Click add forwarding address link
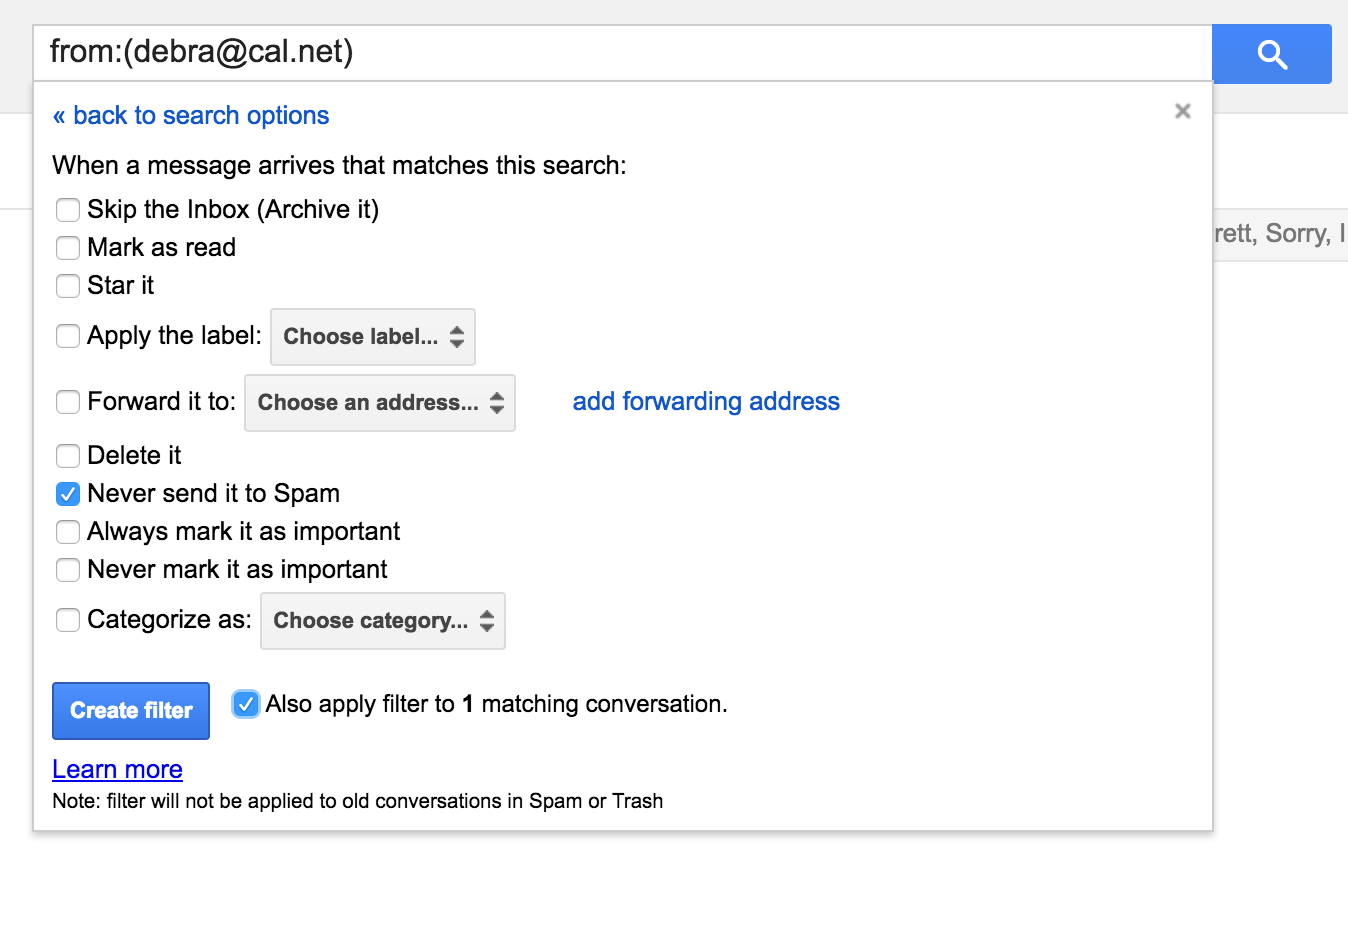This screenshot has height=944, width=1348. tap(705, 402)
